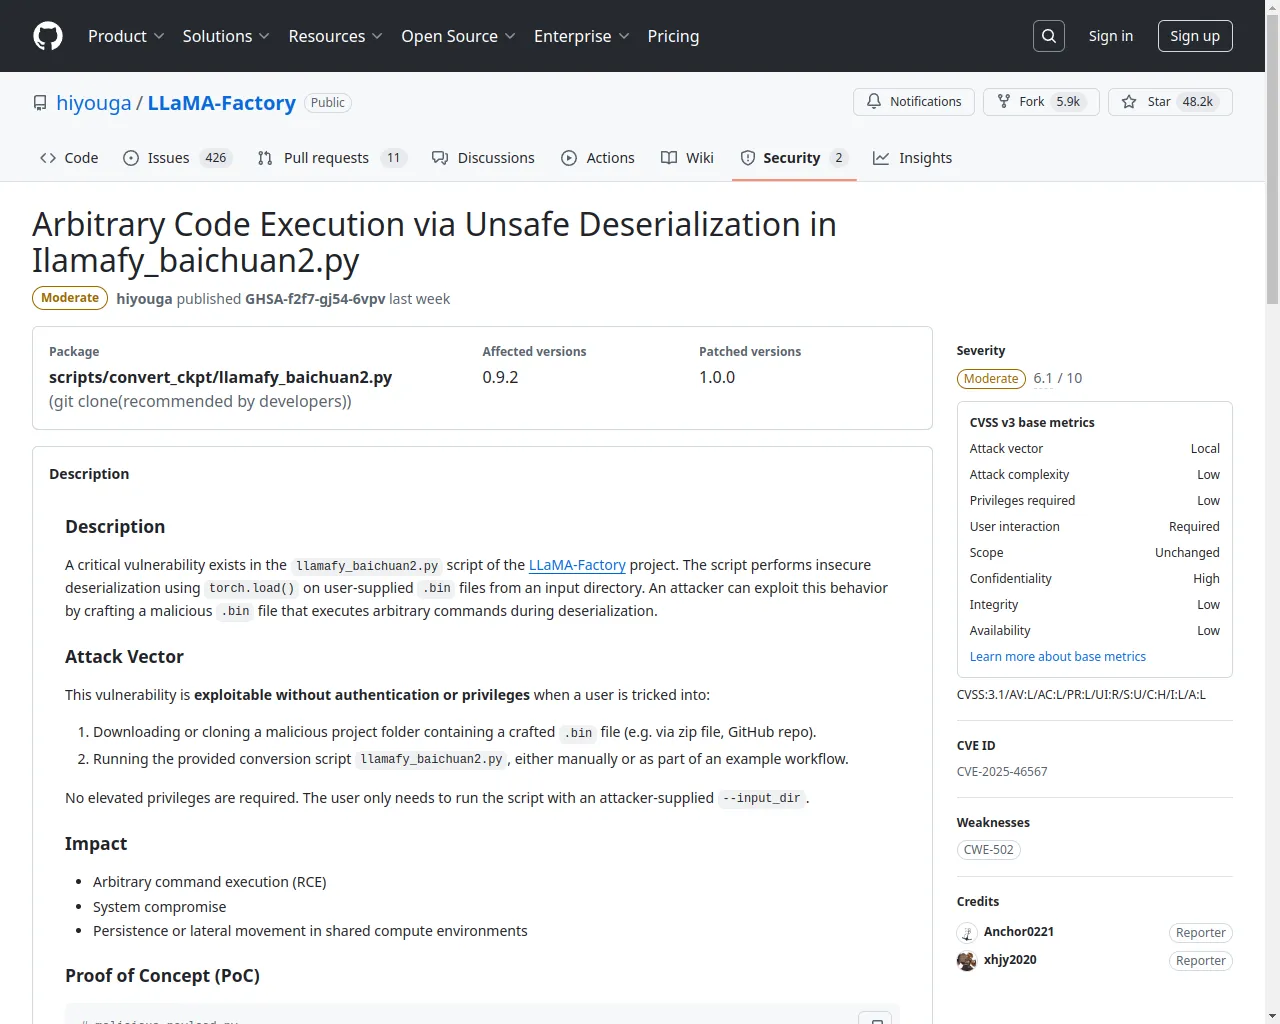Switch to the Code tab
Viewport: 1280px width, 1024px height.
coord(69,158)
